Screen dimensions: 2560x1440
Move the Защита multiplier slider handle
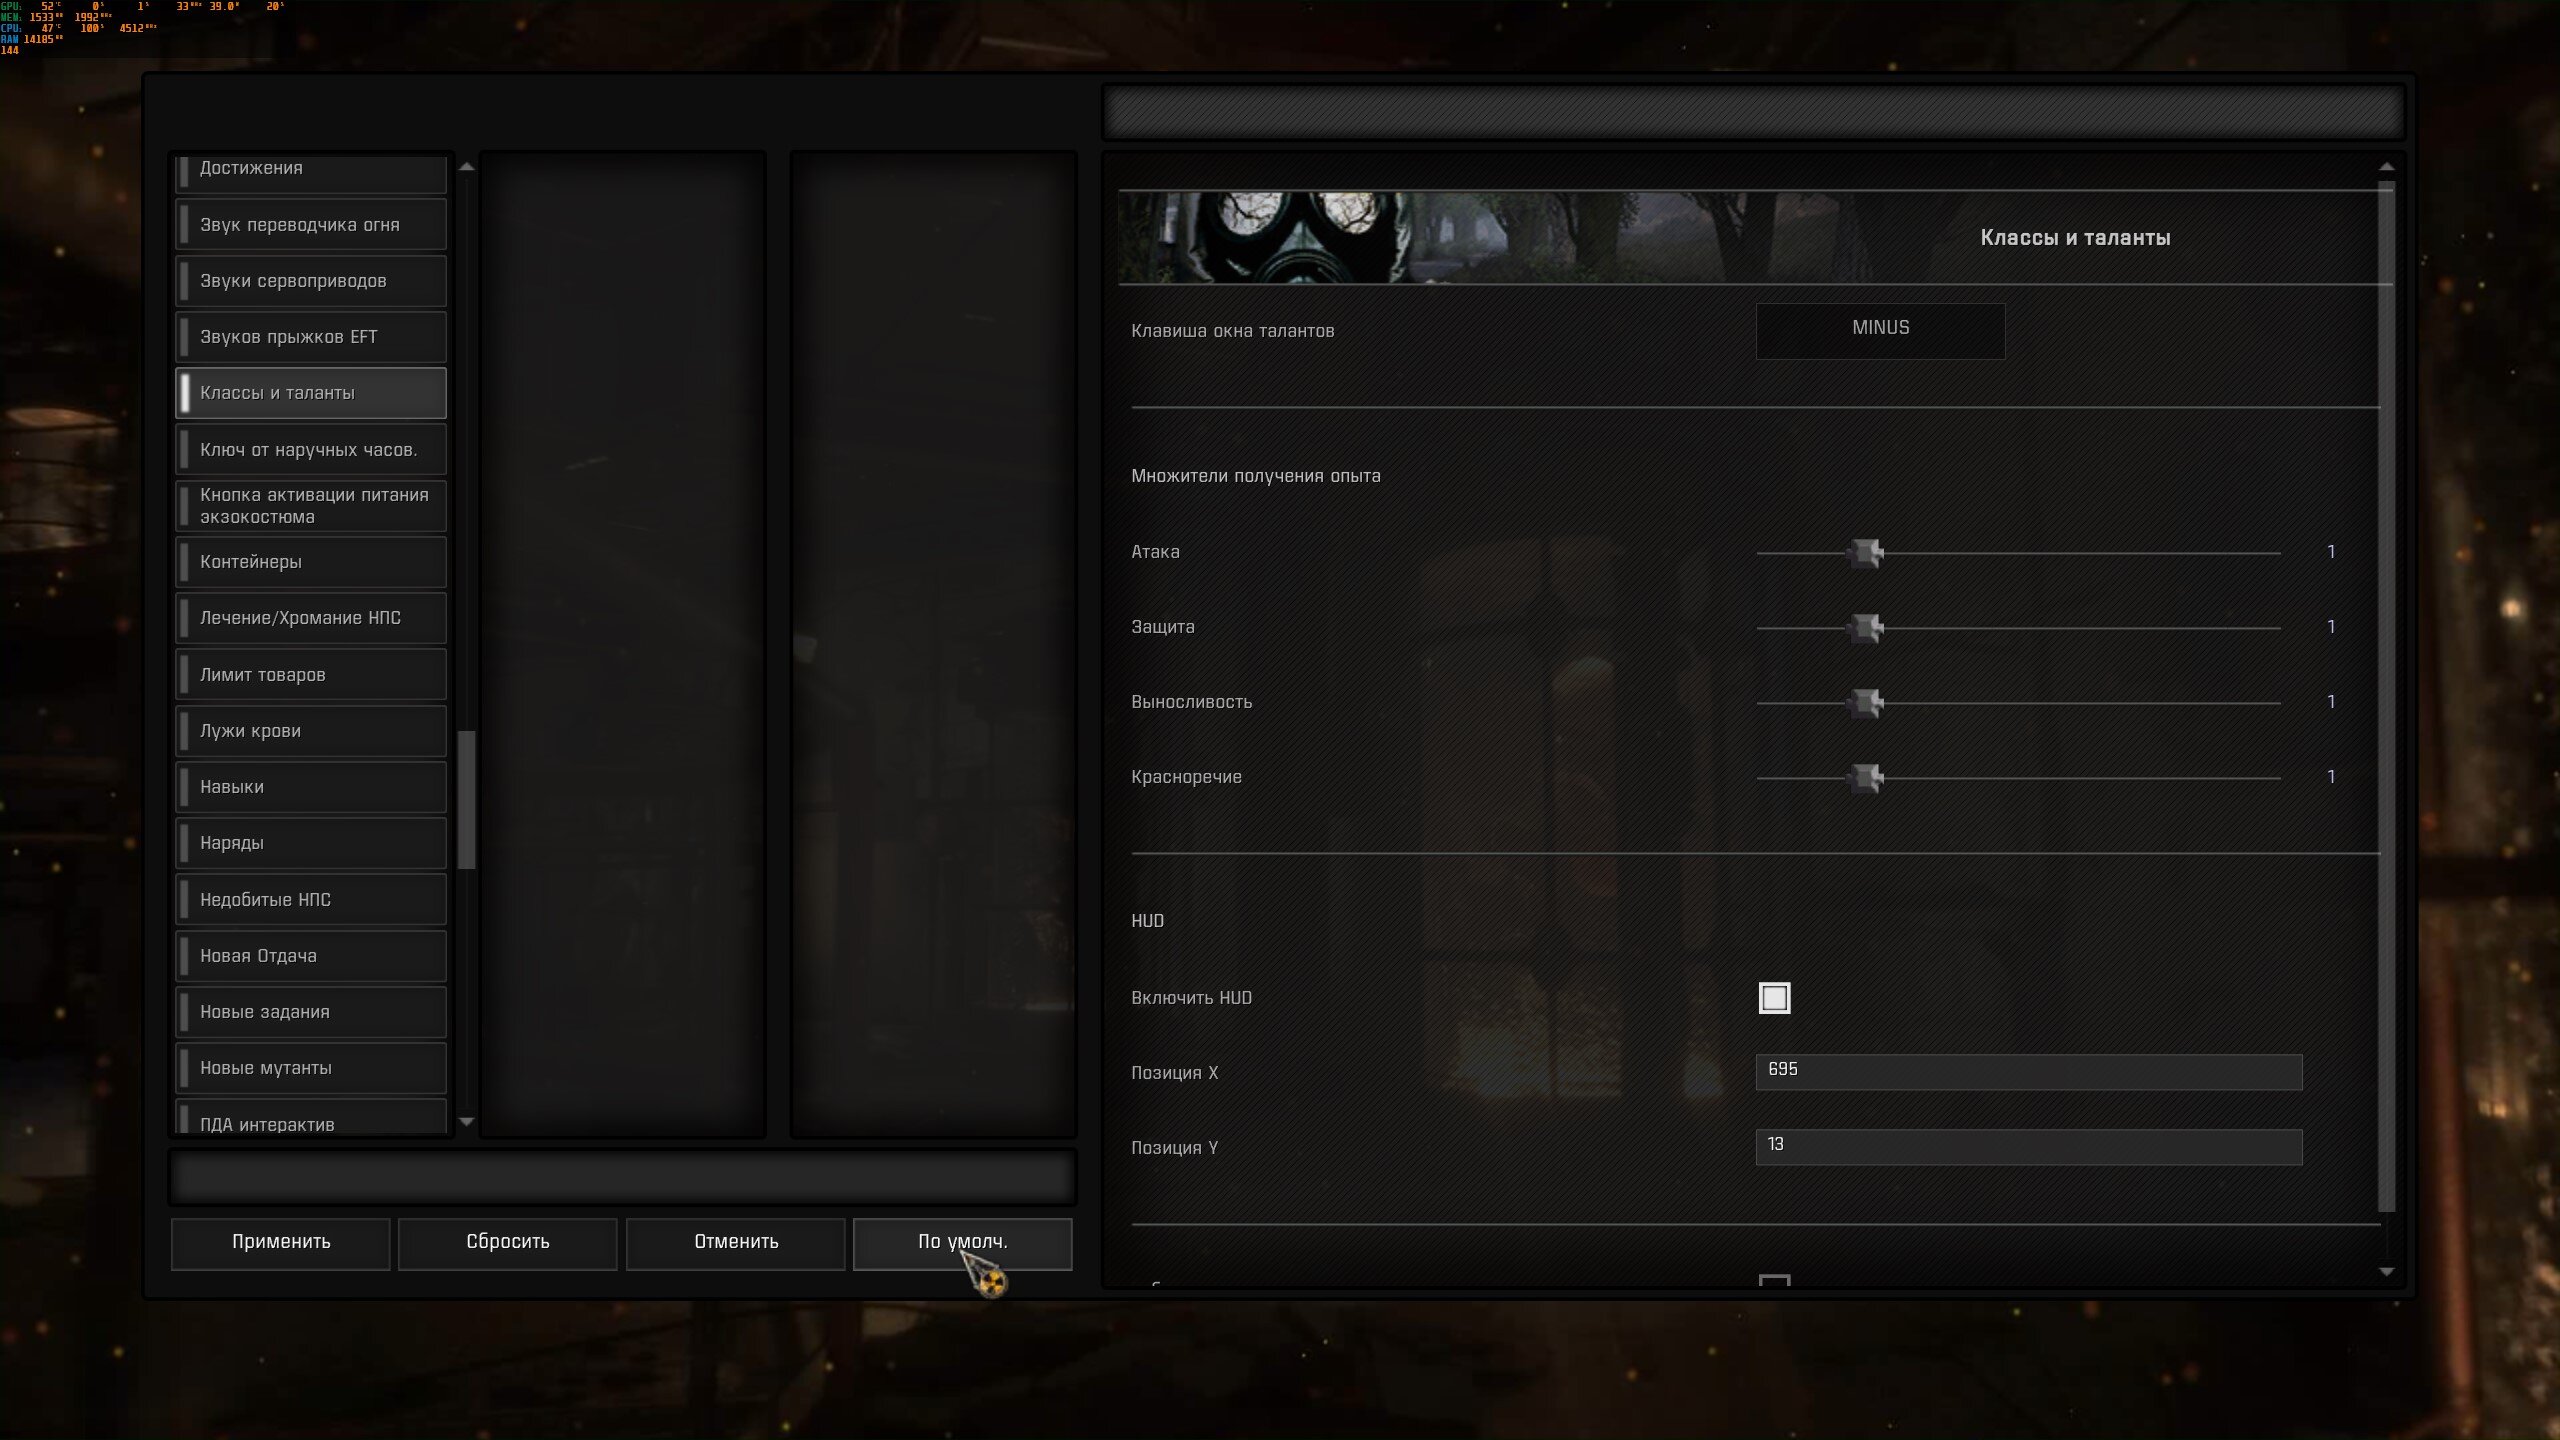[1866, 628]
